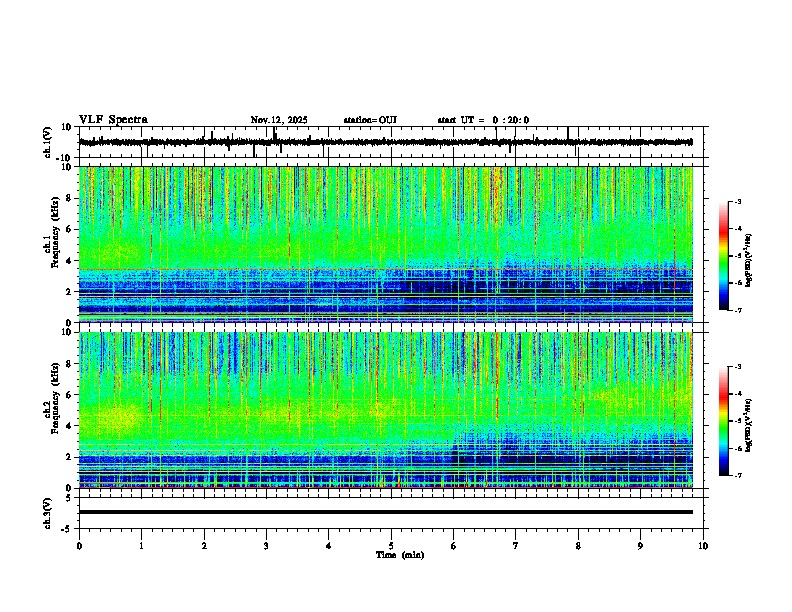
Task: Click time axis tick label "3"
Action: [x=266, y=546]
